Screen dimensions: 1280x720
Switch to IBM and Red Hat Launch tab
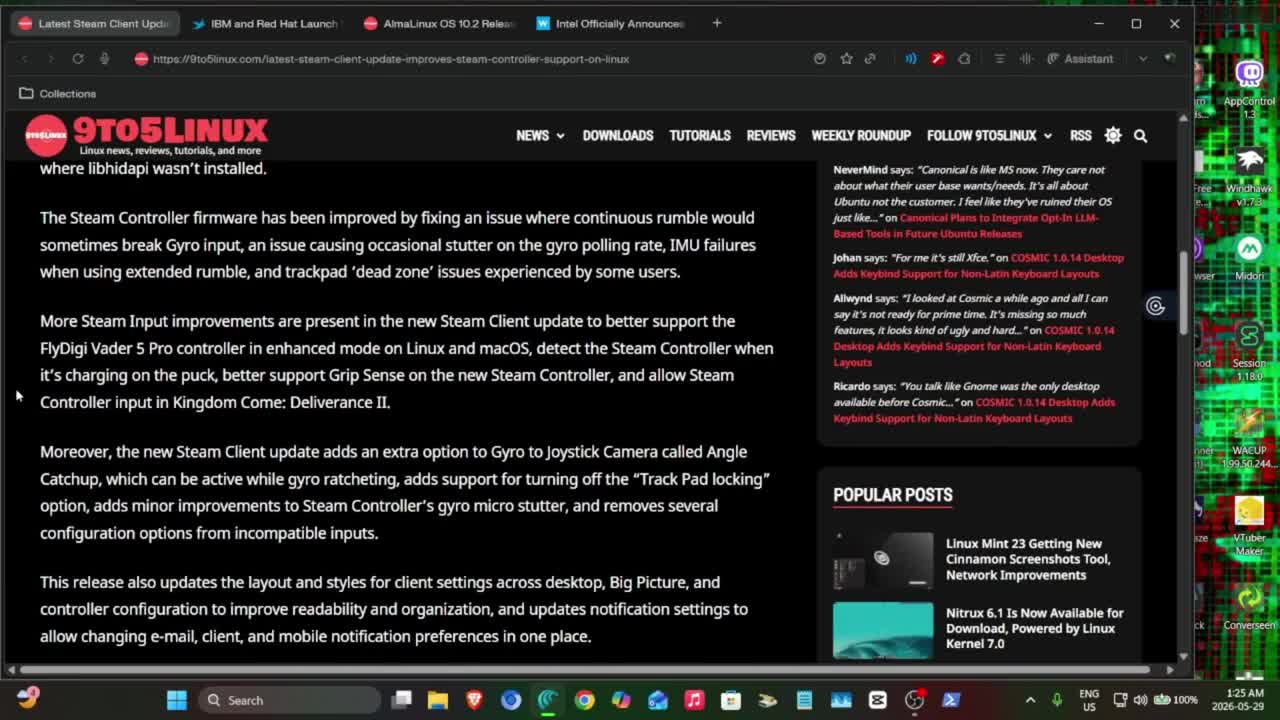[x=266, y=23]
